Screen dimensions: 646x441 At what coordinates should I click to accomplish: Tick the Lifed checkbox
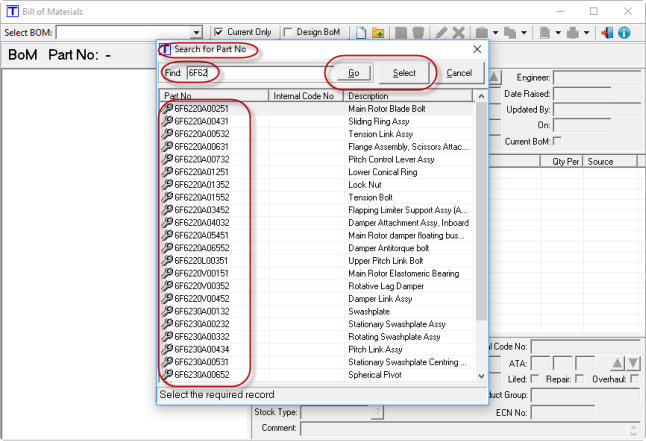[536, 379]
